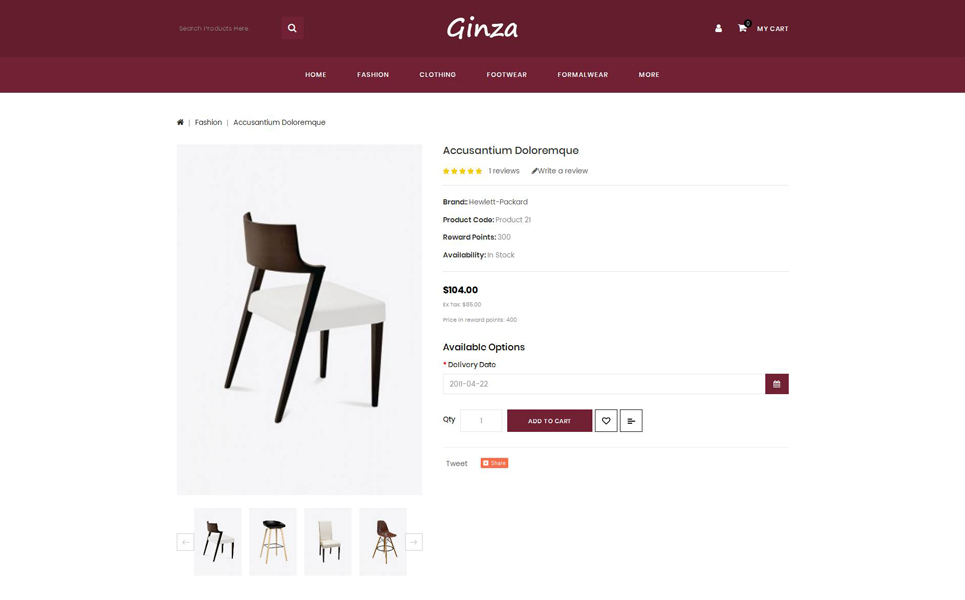Viewport: 965px width, 600px height.
Task: Click the five-star rating
Action: tap(462, 171)
